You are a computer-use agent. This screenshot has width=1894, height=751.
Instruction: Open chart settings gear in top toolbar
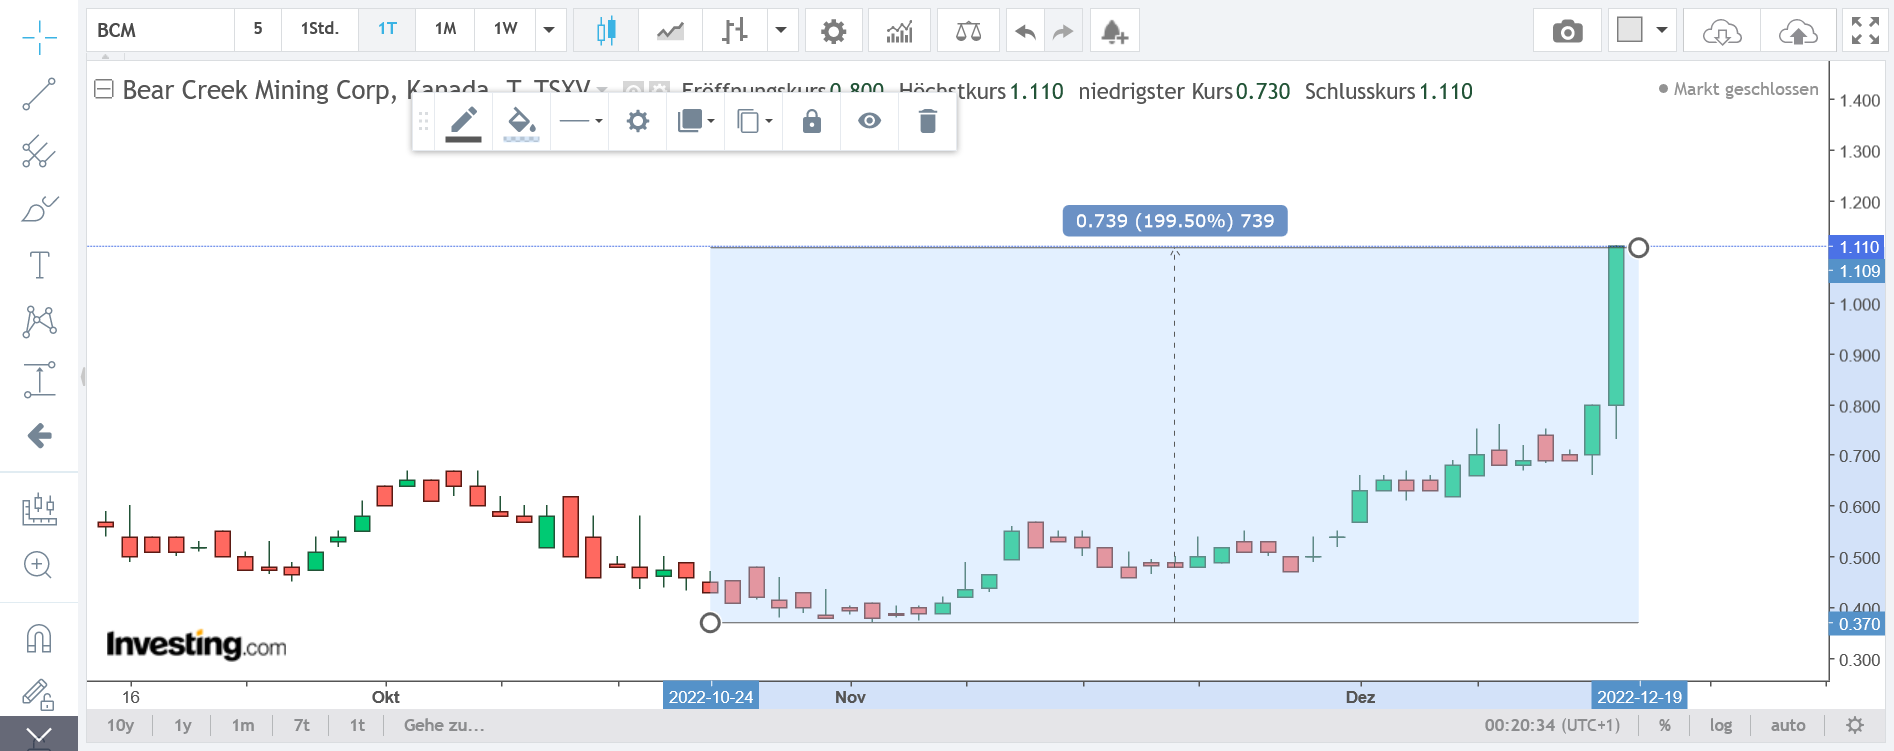833,31
